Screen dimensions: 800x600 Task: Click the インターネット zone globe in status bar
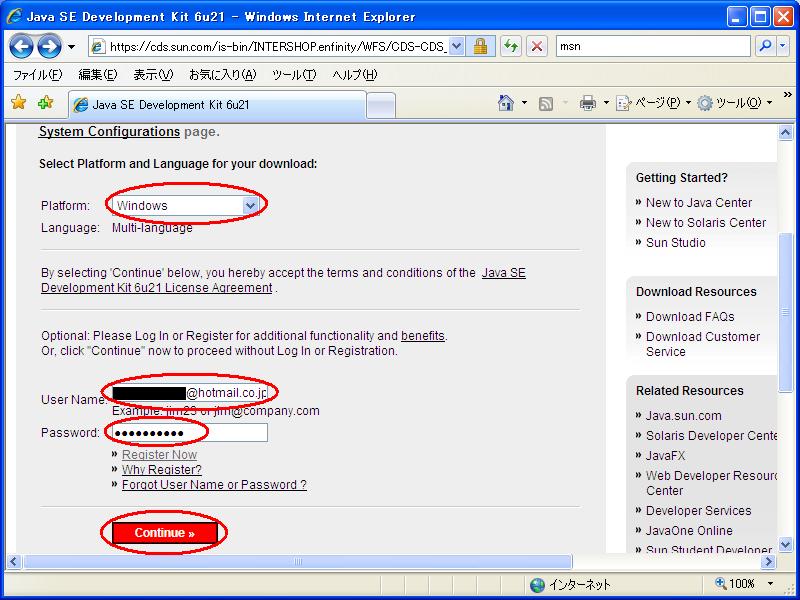click(x=537, y=585)
